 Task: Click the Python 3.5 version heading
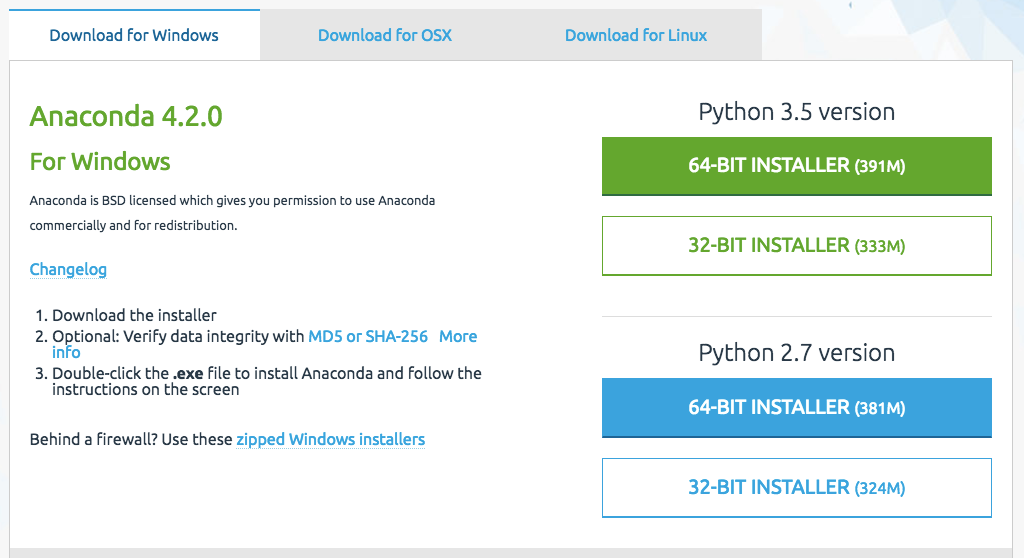pyautogui.click(x=797, y=112)
